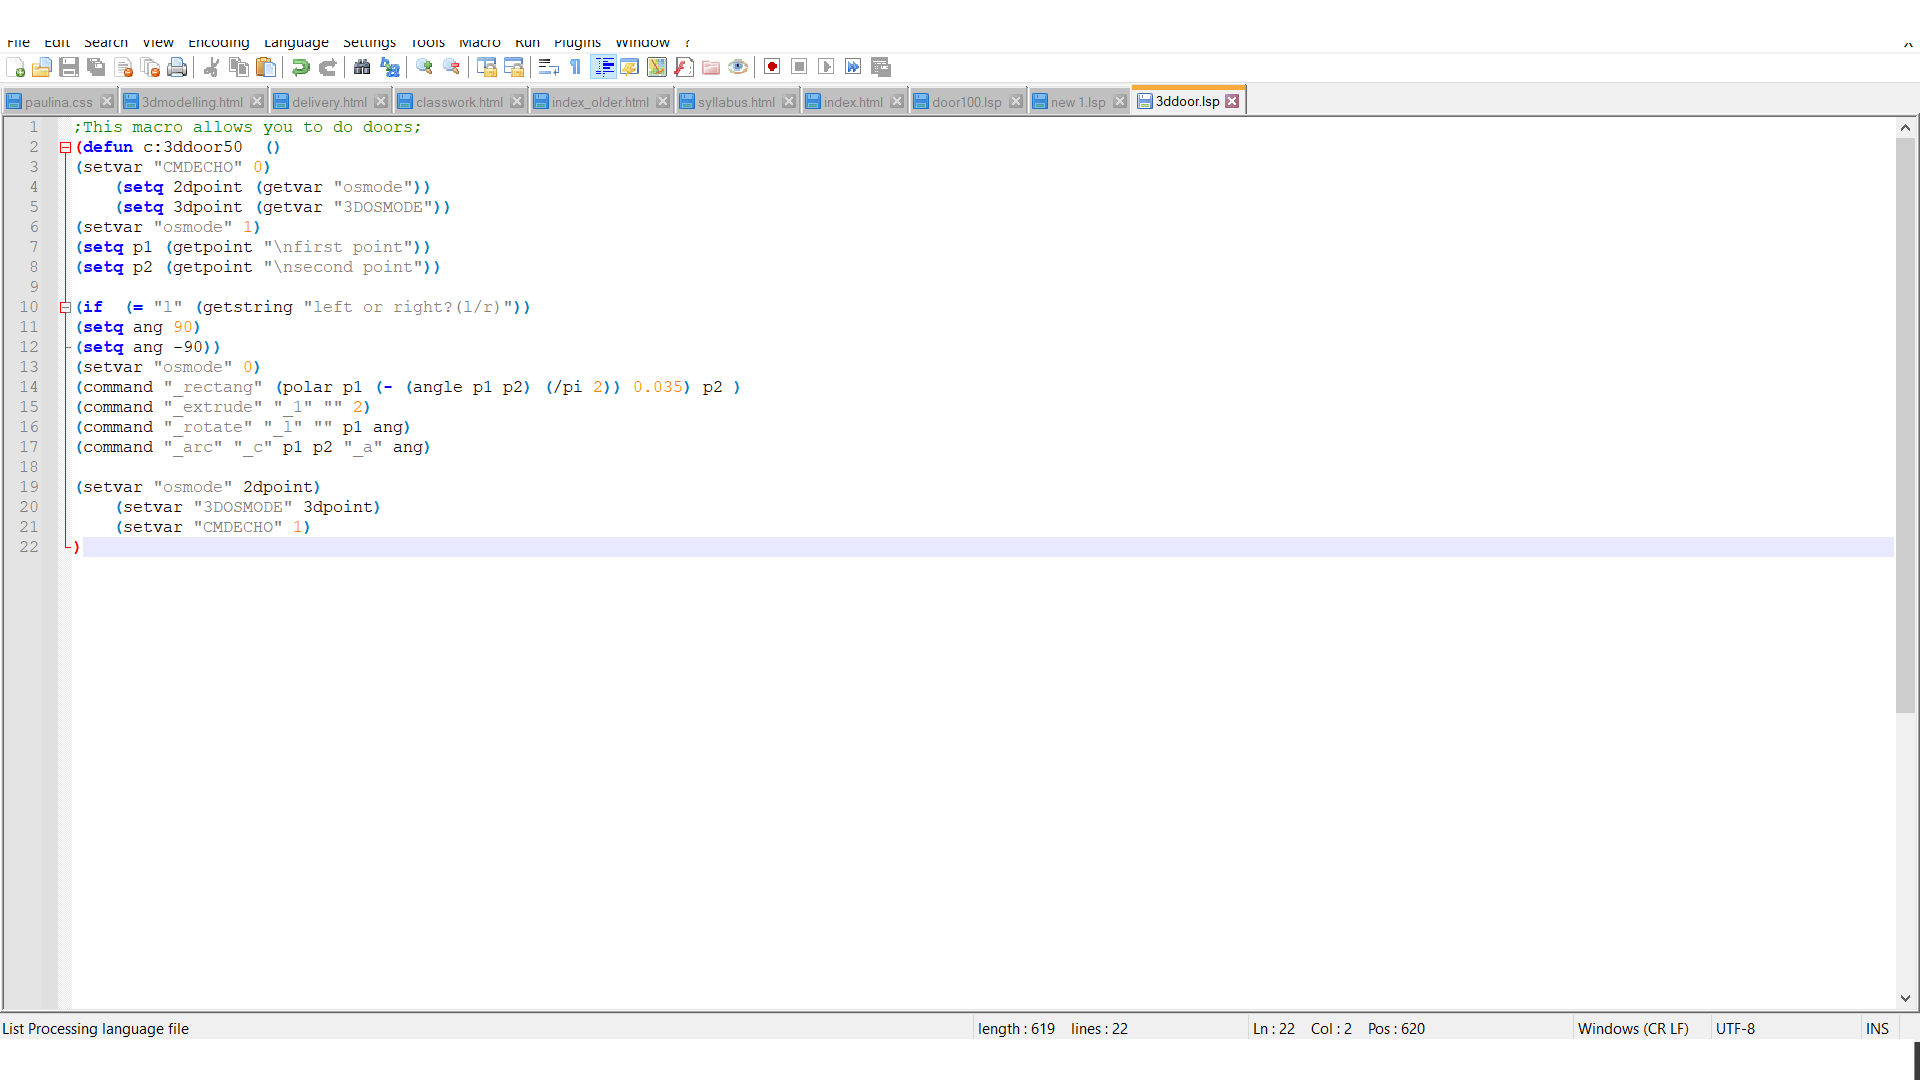Toggle synchronized vertical scrolling
This screenshot has width=1920, height=1080.
tap(487, 67)
